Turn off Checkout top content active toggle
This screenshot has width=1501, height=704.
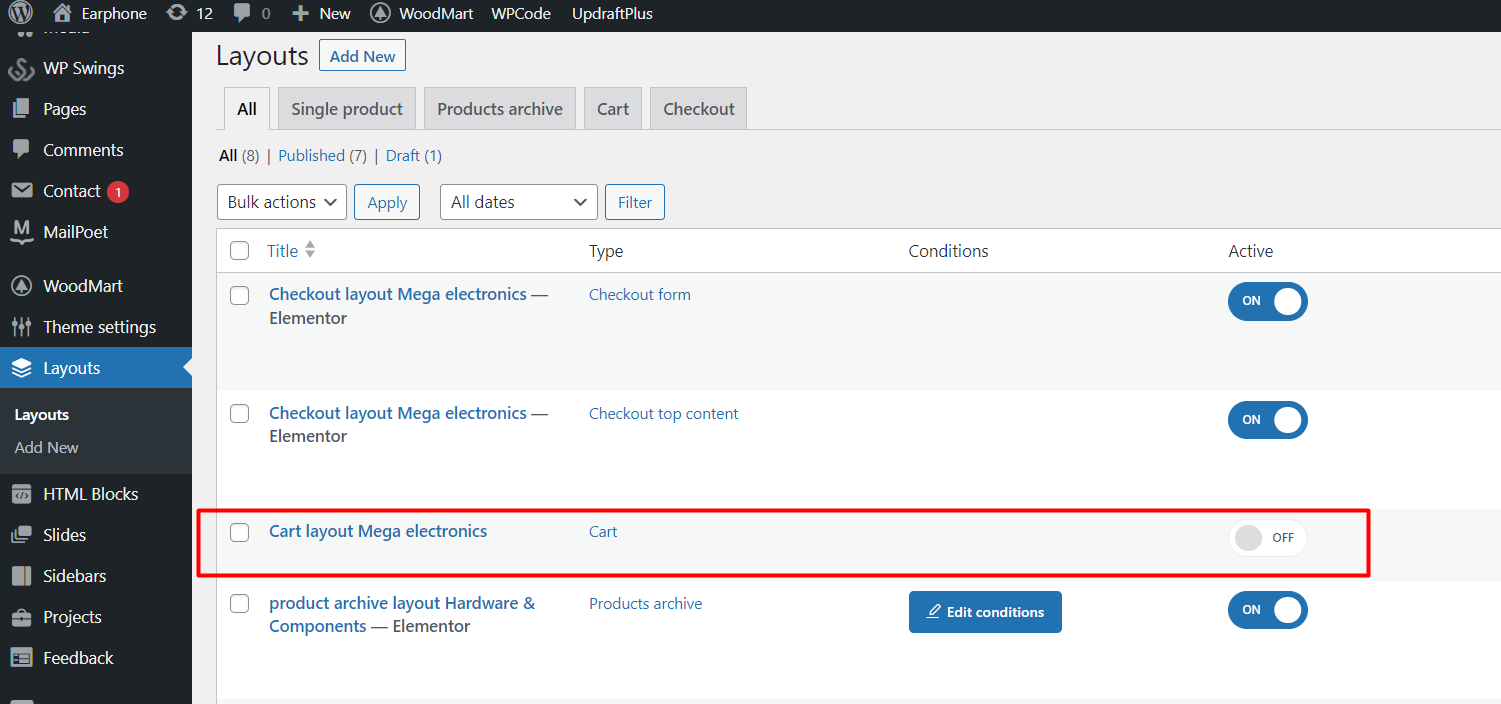1268,420
